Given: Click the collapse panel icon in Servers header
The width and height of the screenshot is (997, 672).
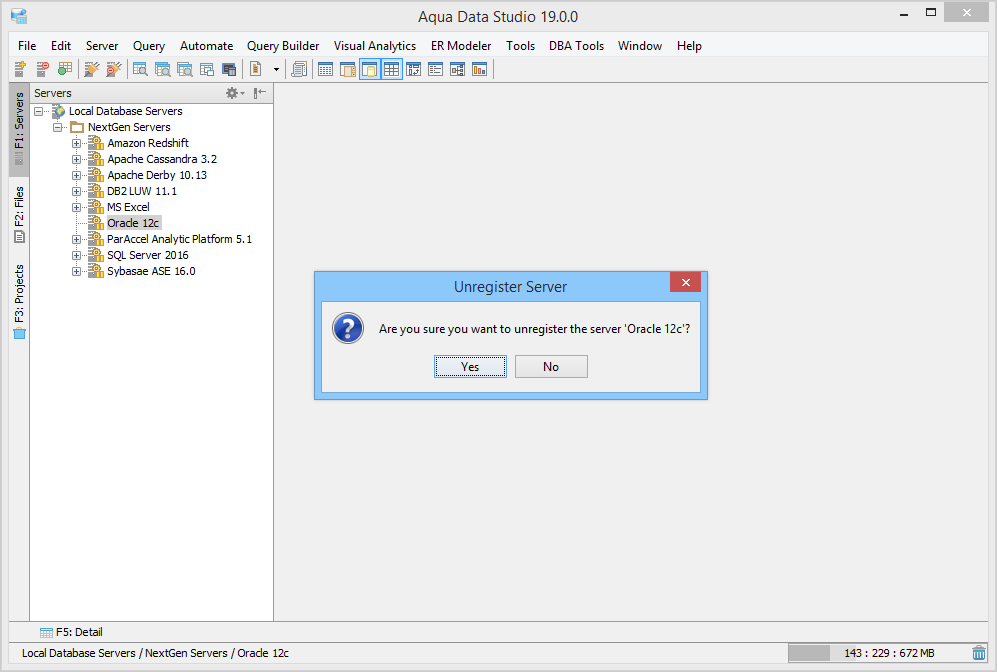Looking at the screenshot, I should (x=259, y=93).
